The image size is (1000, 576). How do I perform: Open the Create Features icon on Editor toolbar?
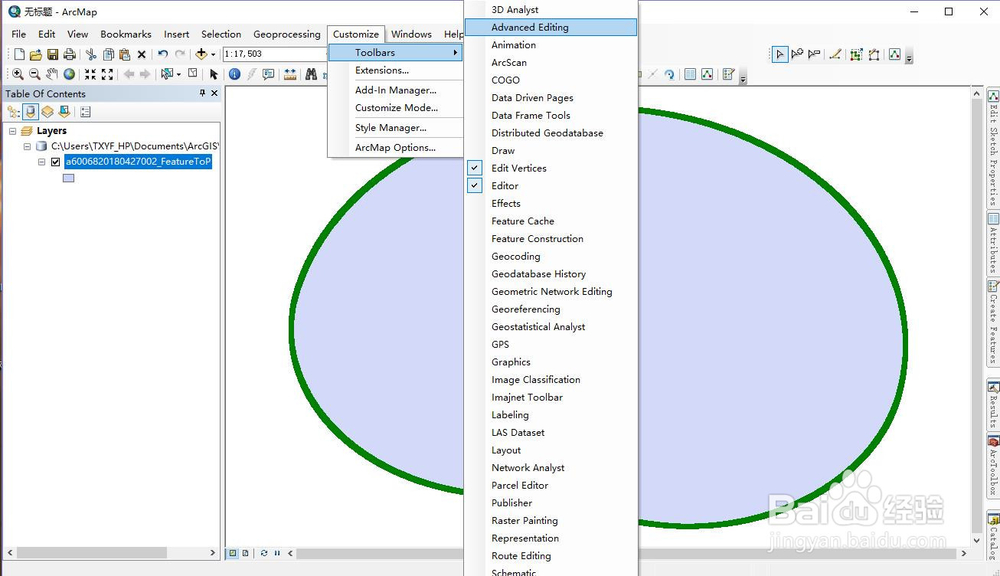[728, 74]
